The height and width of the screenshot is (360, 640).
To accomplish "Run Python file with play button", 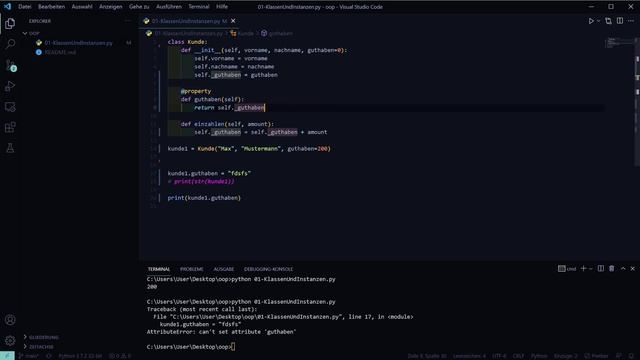I will [591, 21].
